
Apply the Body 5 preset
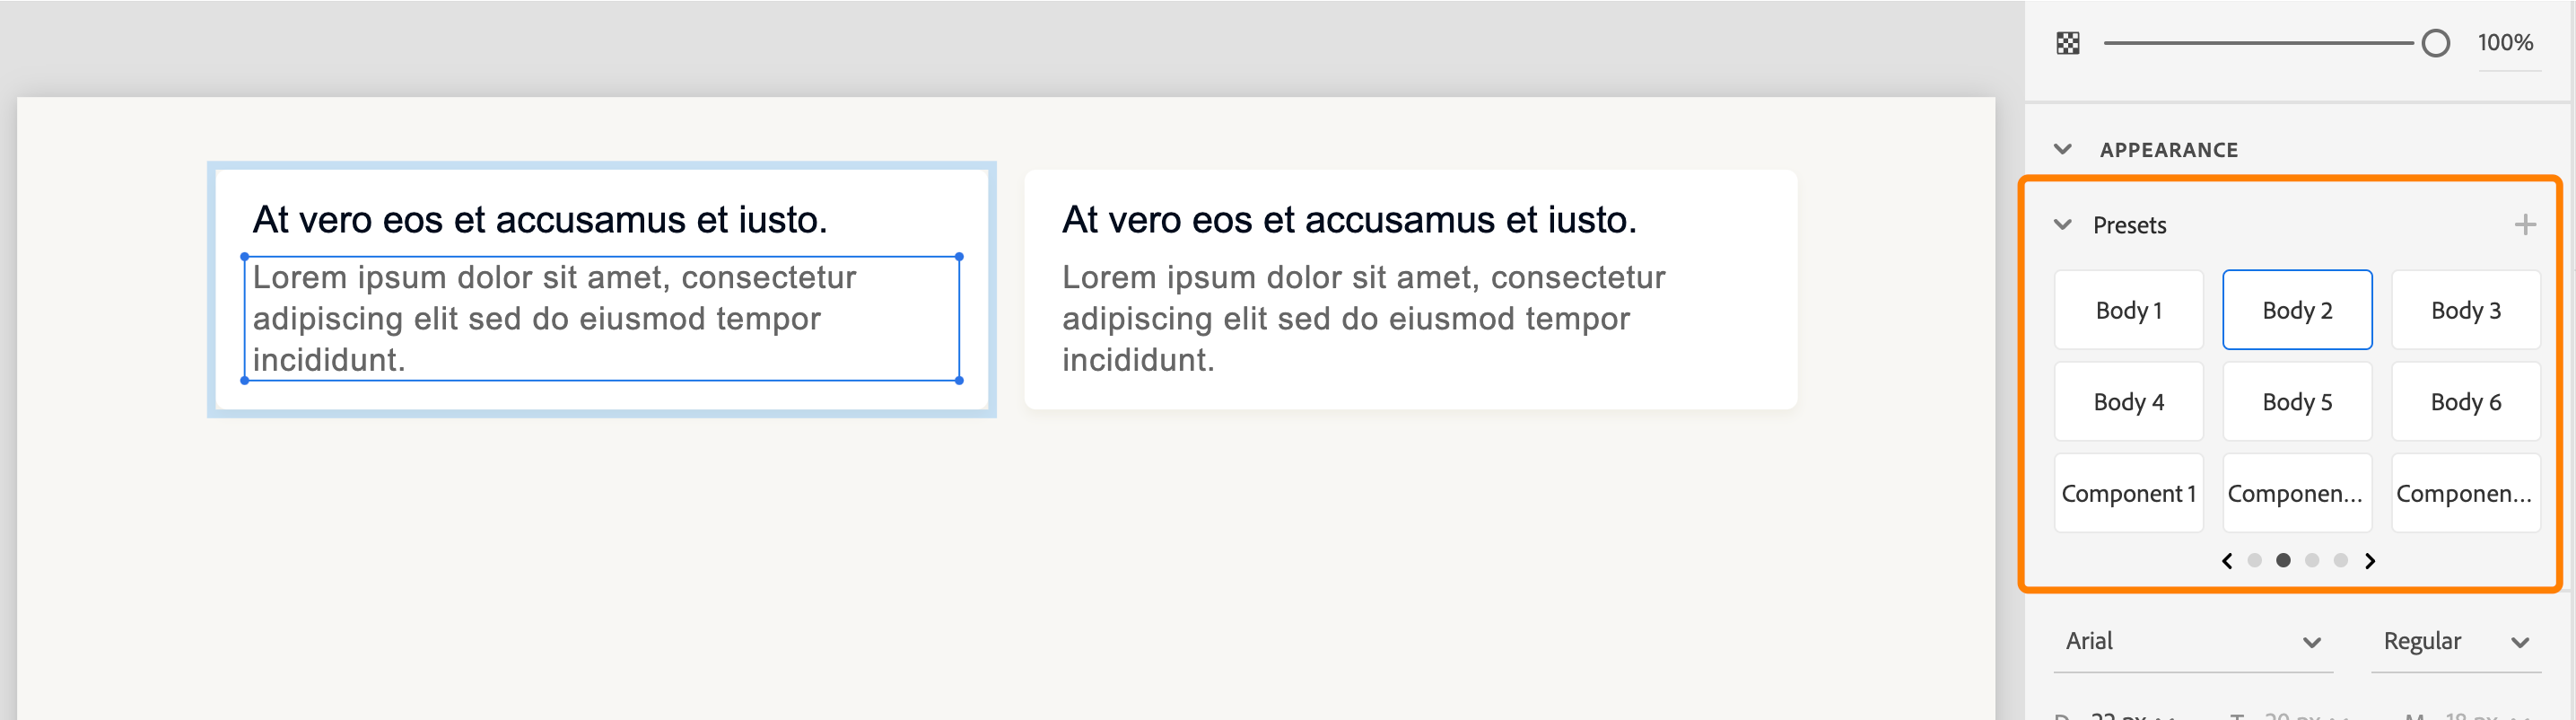2296,402
